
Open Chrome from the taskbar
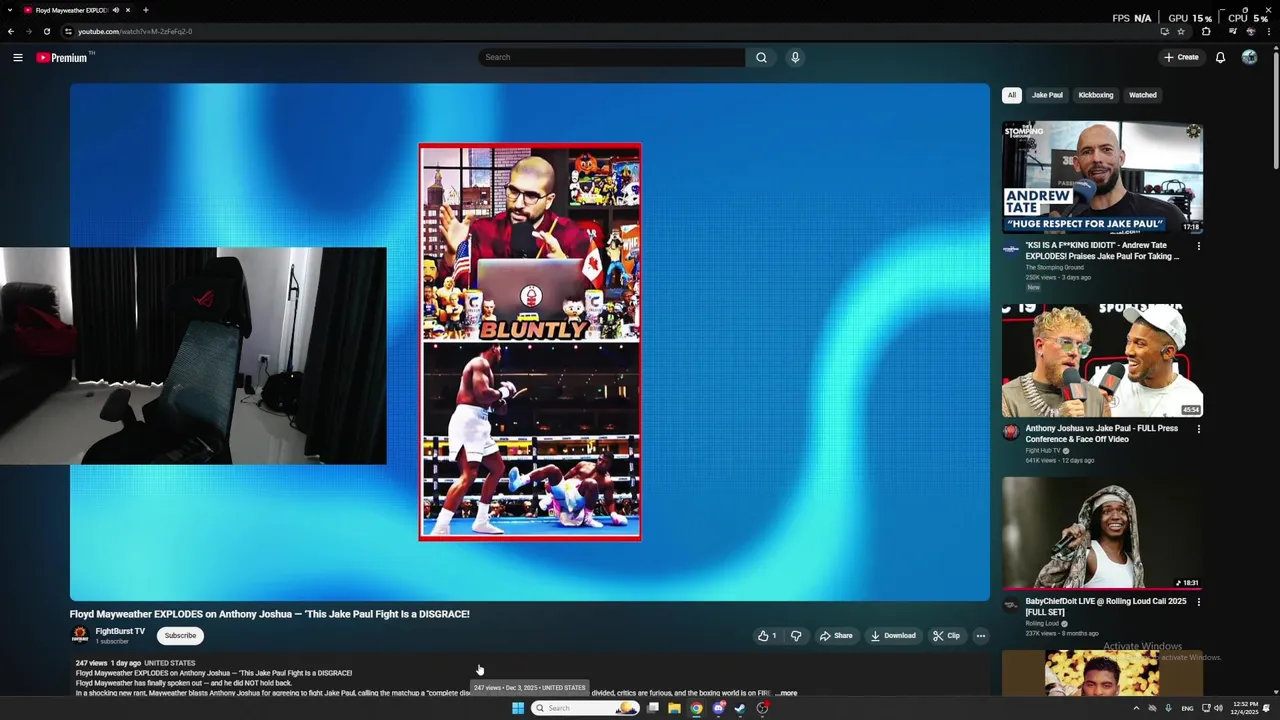pos(696,708)
